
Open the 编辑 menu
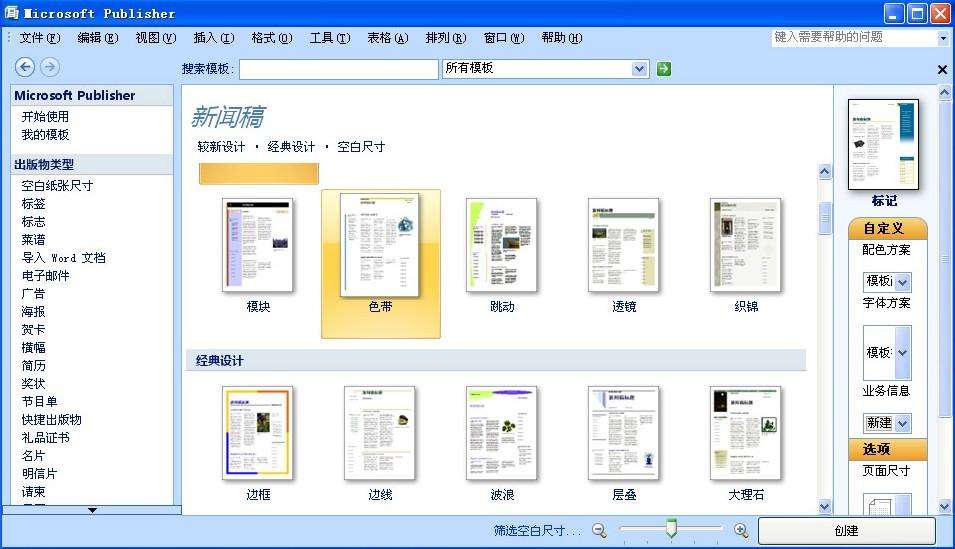tap(97, 38)
